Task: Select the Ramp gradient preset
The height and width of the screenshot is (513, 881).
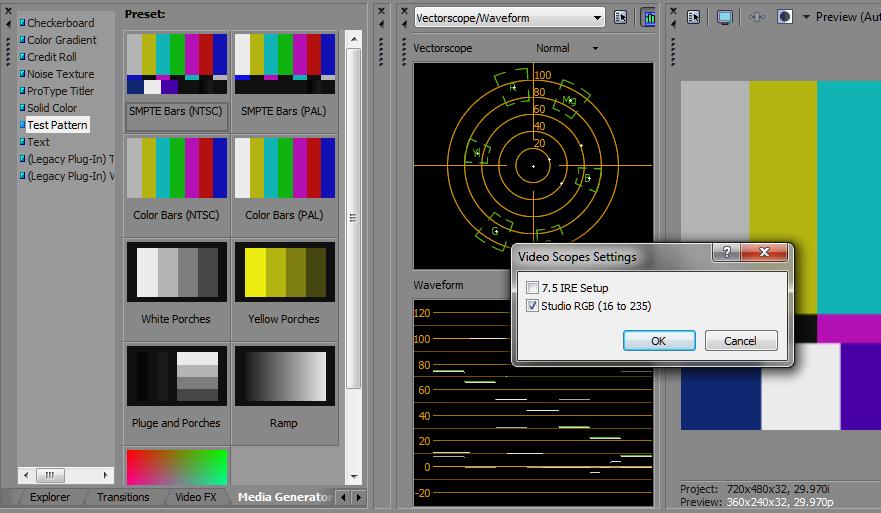Action: point(283,377)
